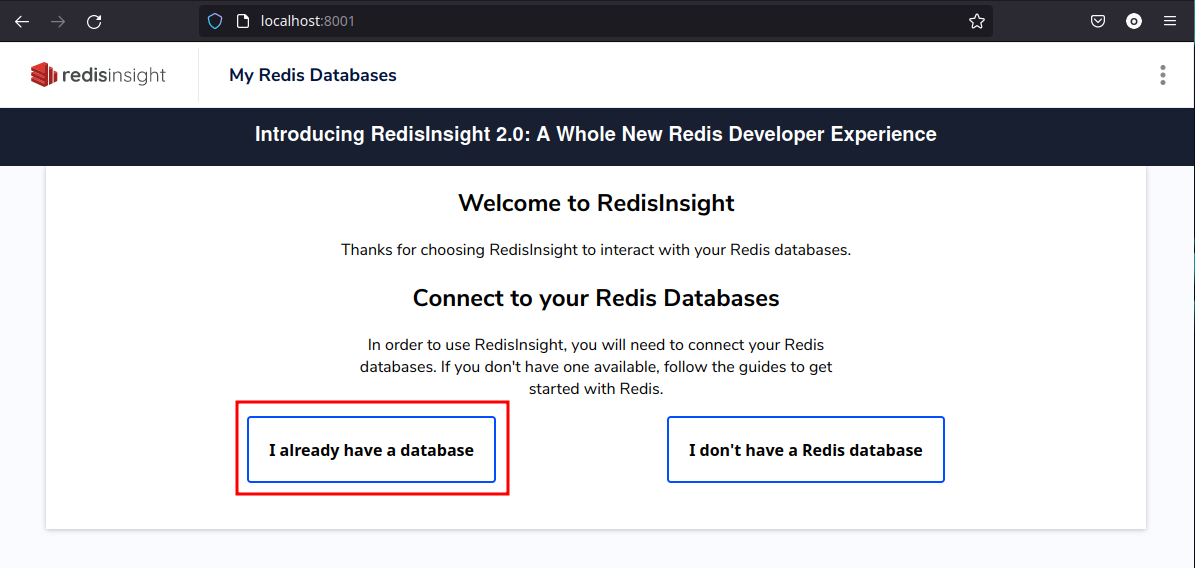Click the Welcome to RedisInsight heading
1195x568 pixels.
(596, 203)
